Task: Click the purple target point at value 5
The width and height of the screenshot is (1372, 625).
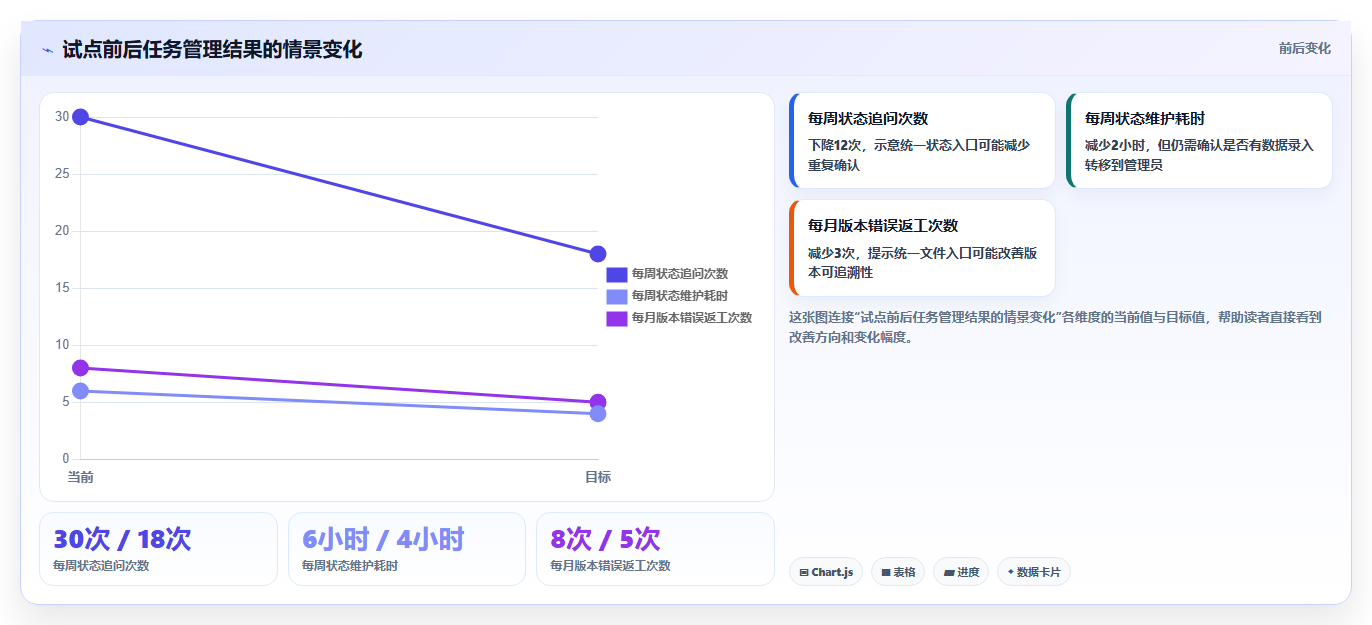Action: pos(598,401)
